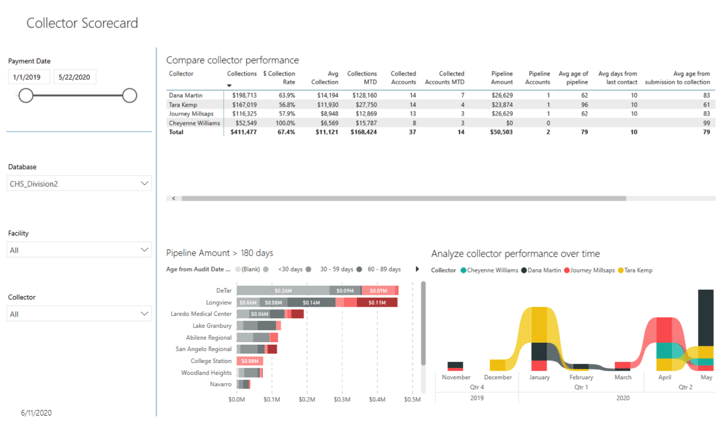Image resolution: width=716 pixels, height=422 pixels.
Task: Click the November axis label
Action: pyautogui.click(x=456, y=377)
